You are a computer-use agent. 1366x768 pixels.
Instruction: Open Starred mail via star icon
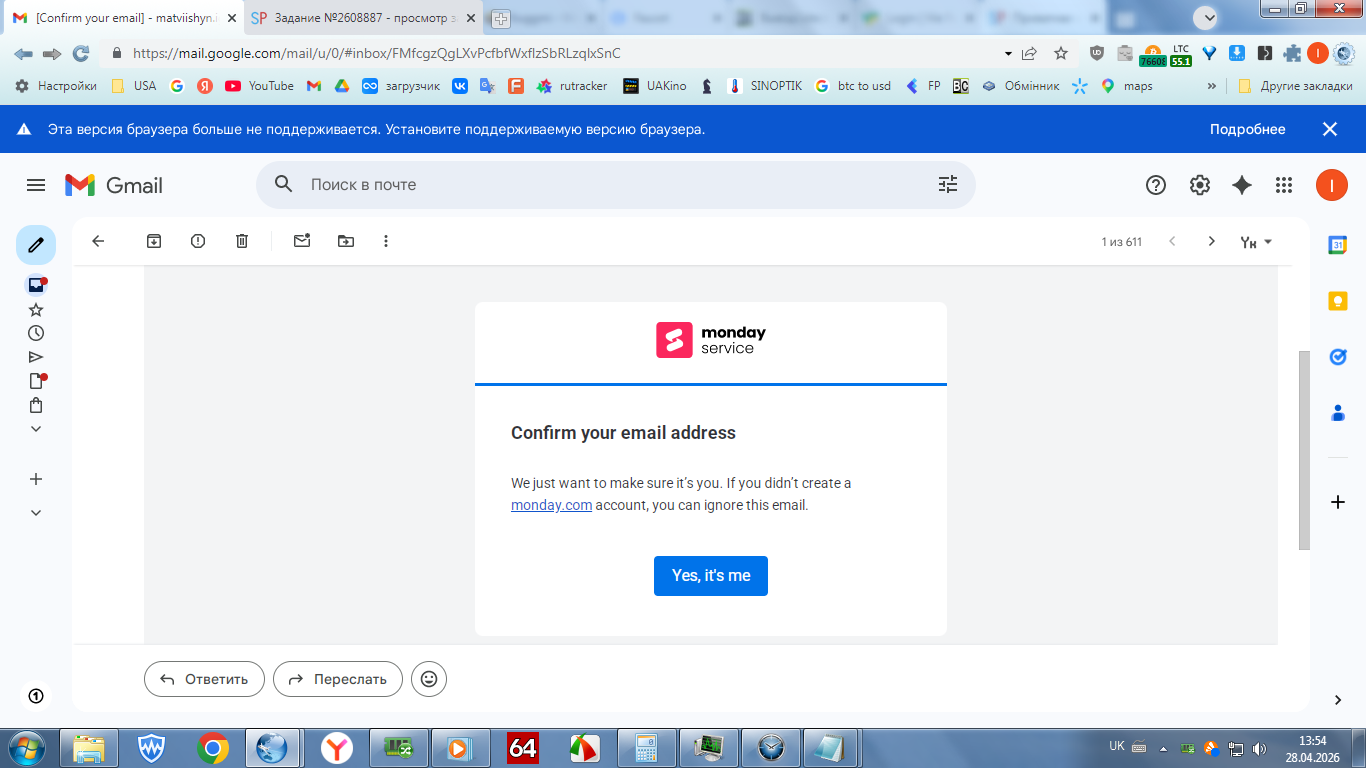[x=36, y=310]
